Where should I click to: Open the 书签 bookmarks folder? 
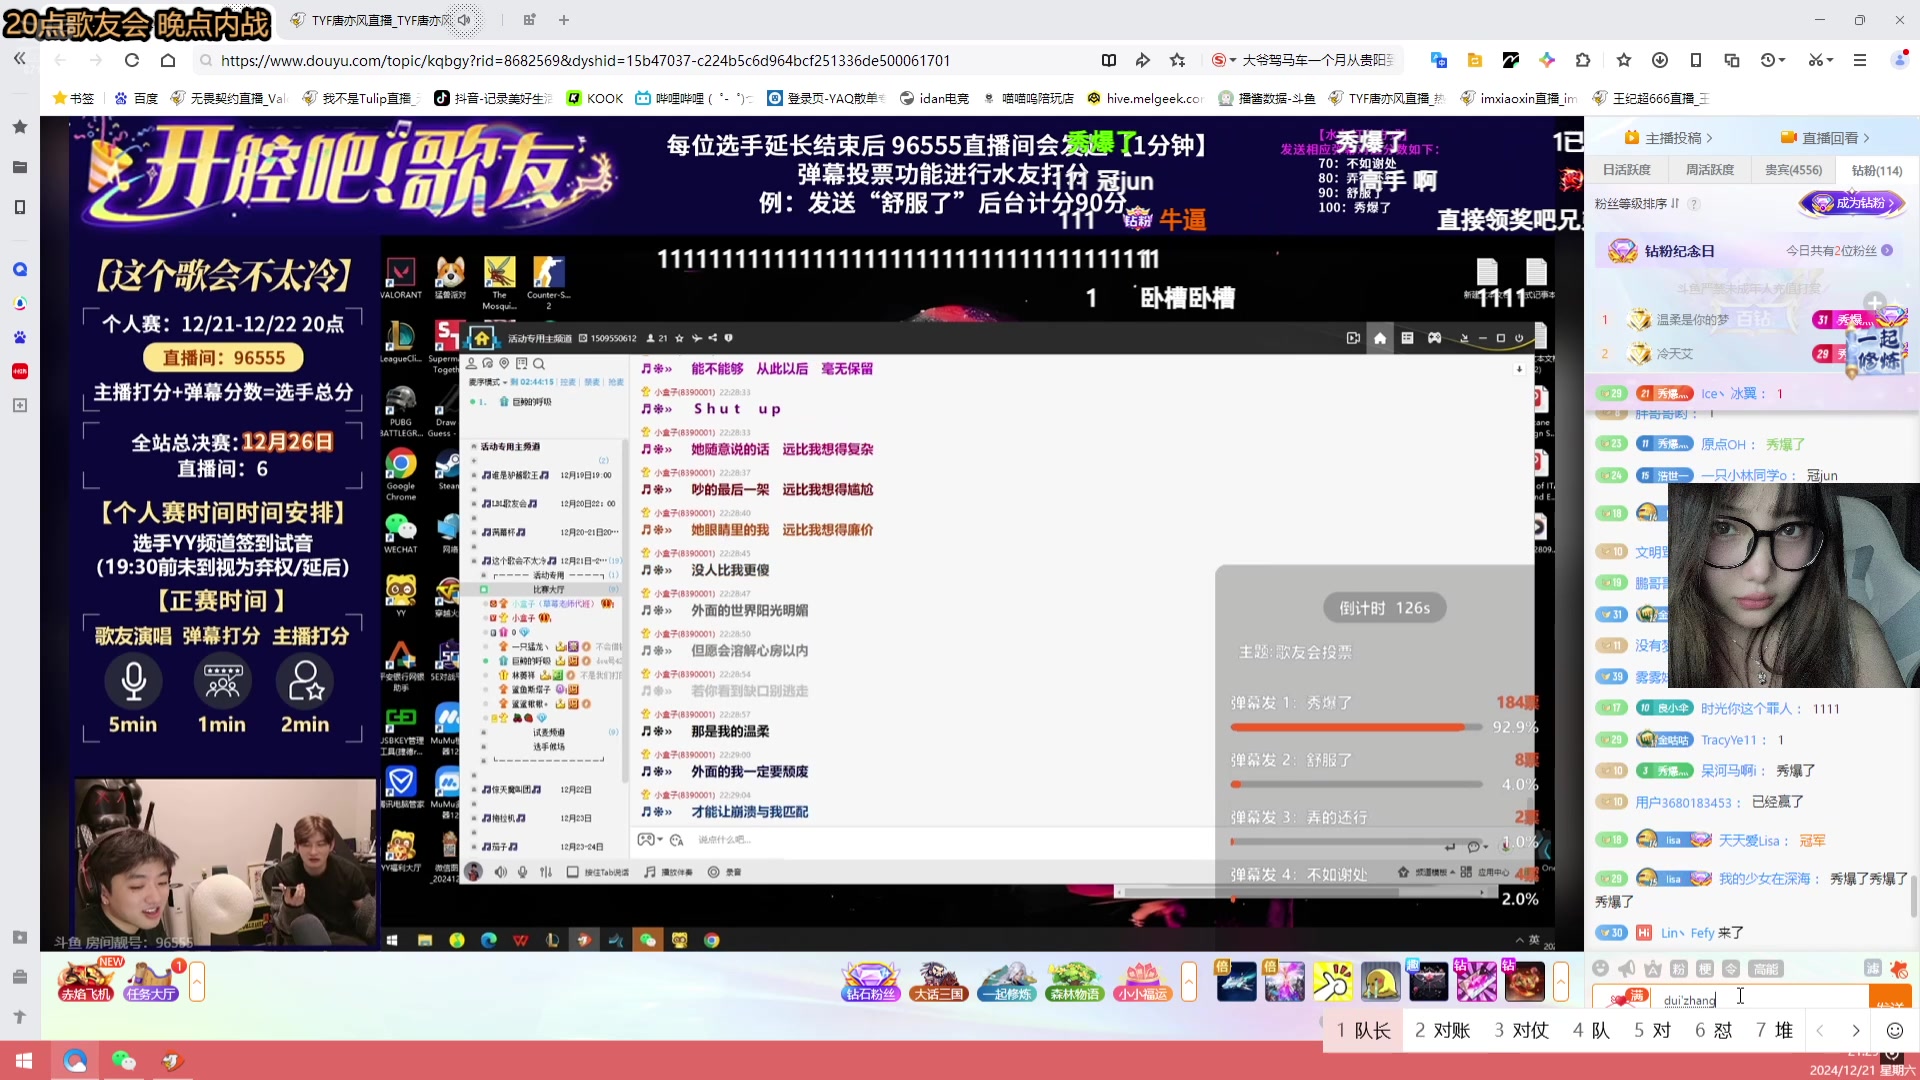click(x=73, y=98)
